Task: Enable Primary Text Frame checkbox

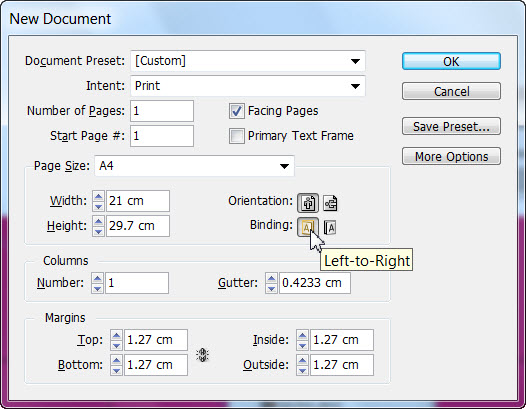Action: (x=236, y=136)
